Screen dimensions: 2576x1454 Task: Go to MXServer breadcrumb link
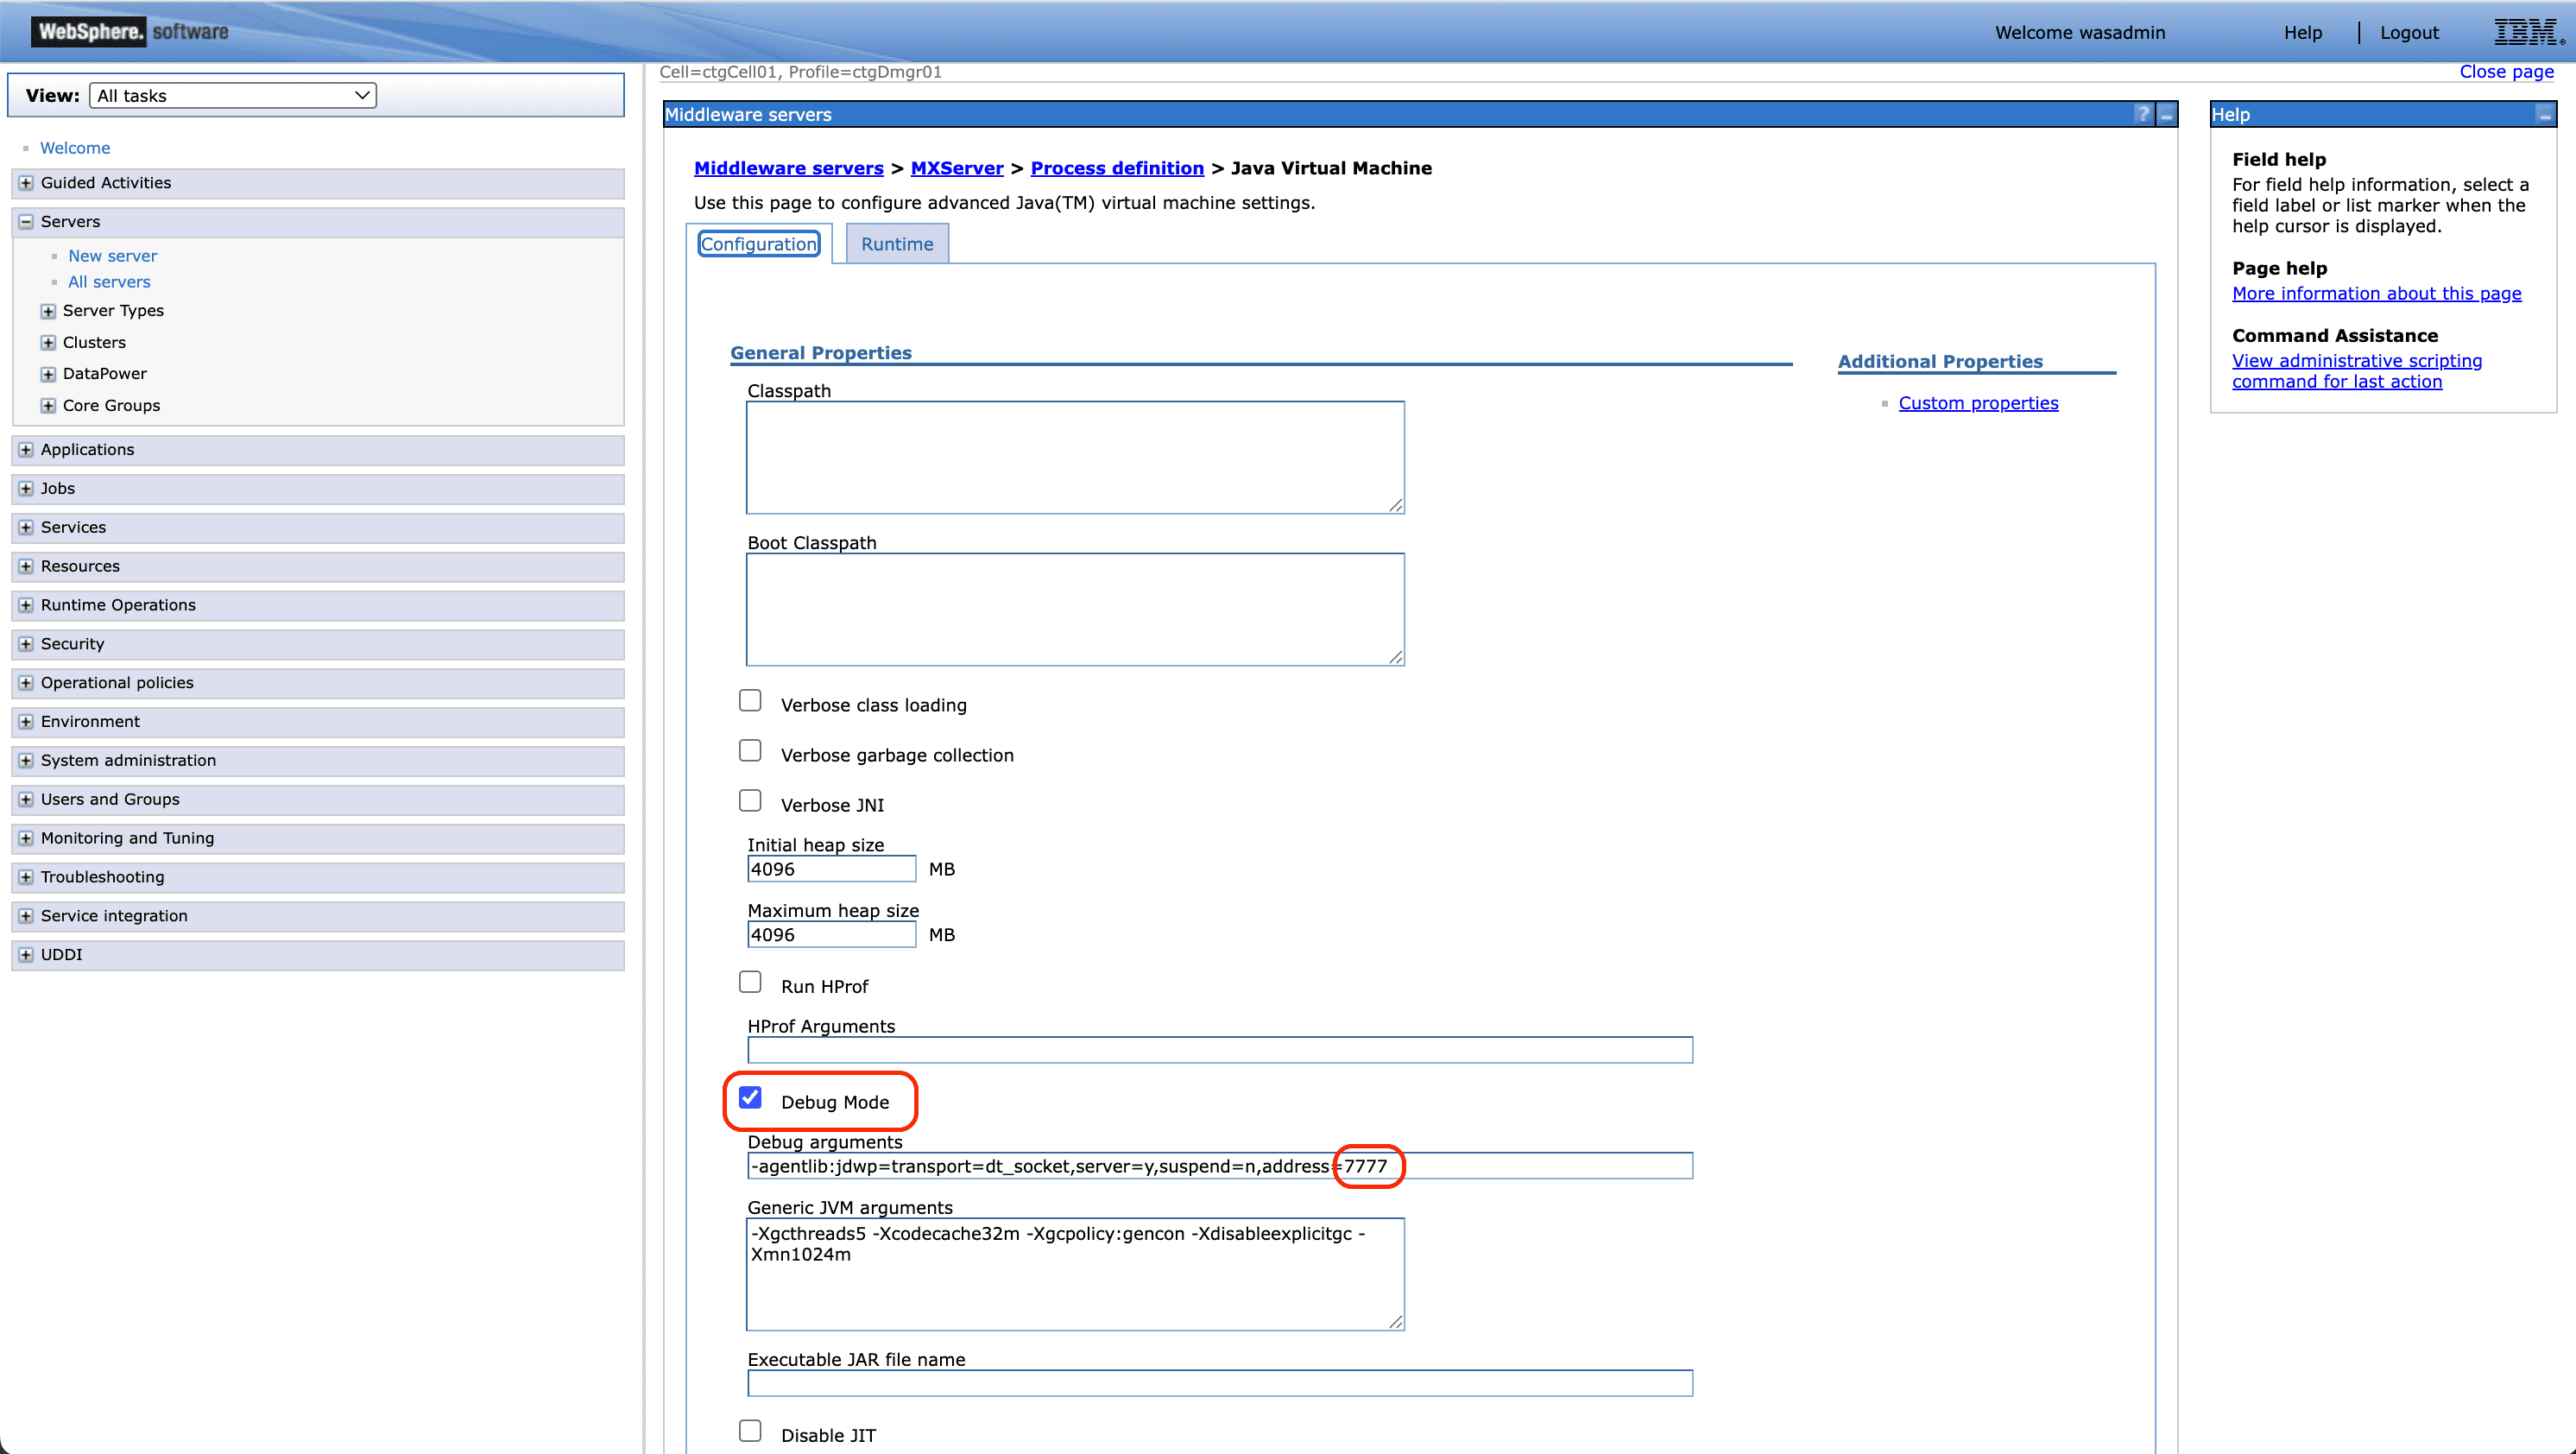[957, 168]
